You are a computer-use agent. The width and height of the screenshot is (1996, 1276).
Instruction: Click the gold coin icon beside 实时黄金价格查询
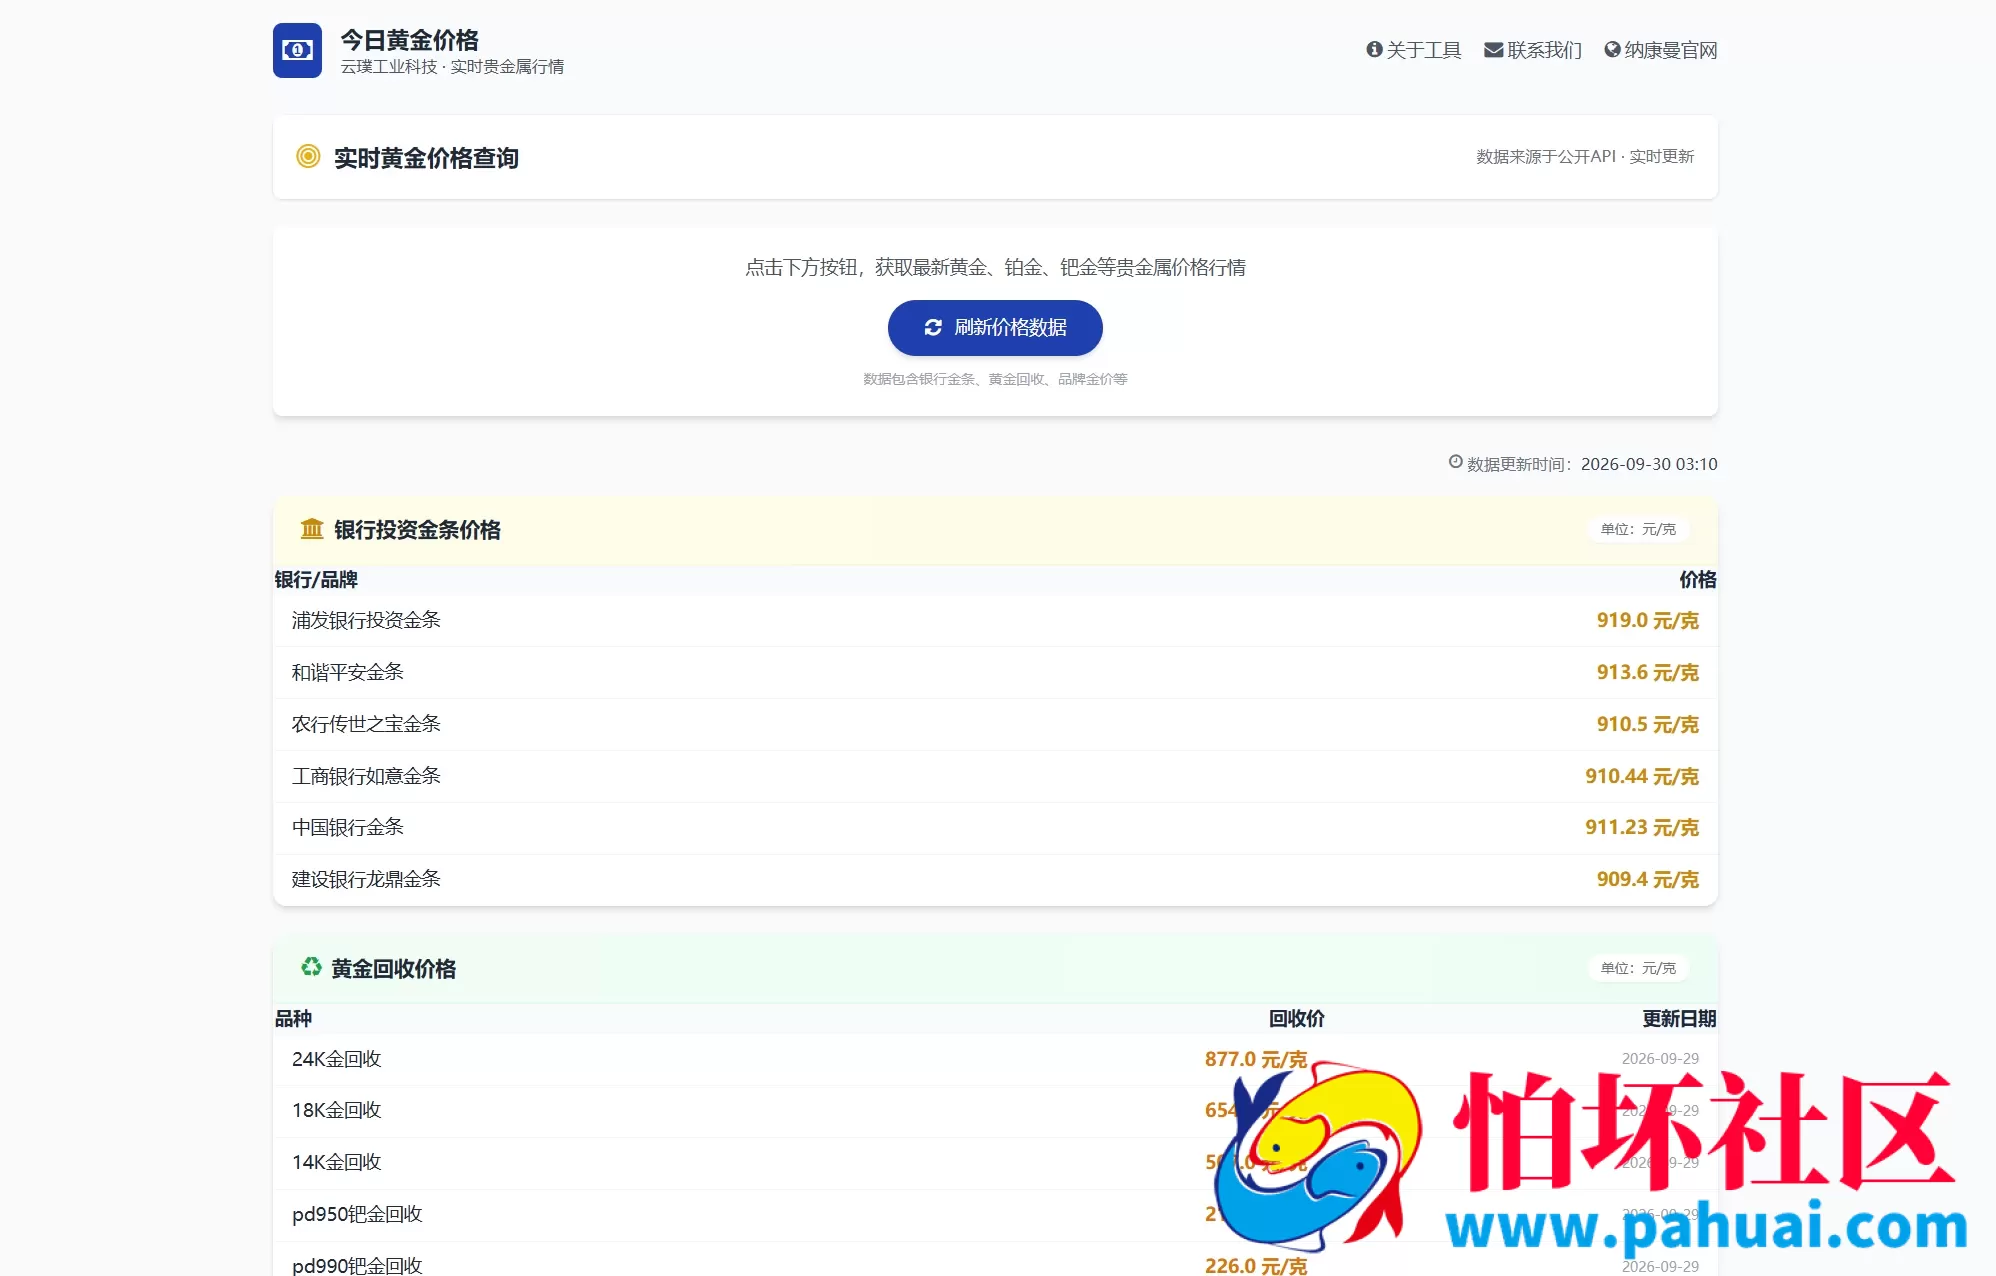308,156
